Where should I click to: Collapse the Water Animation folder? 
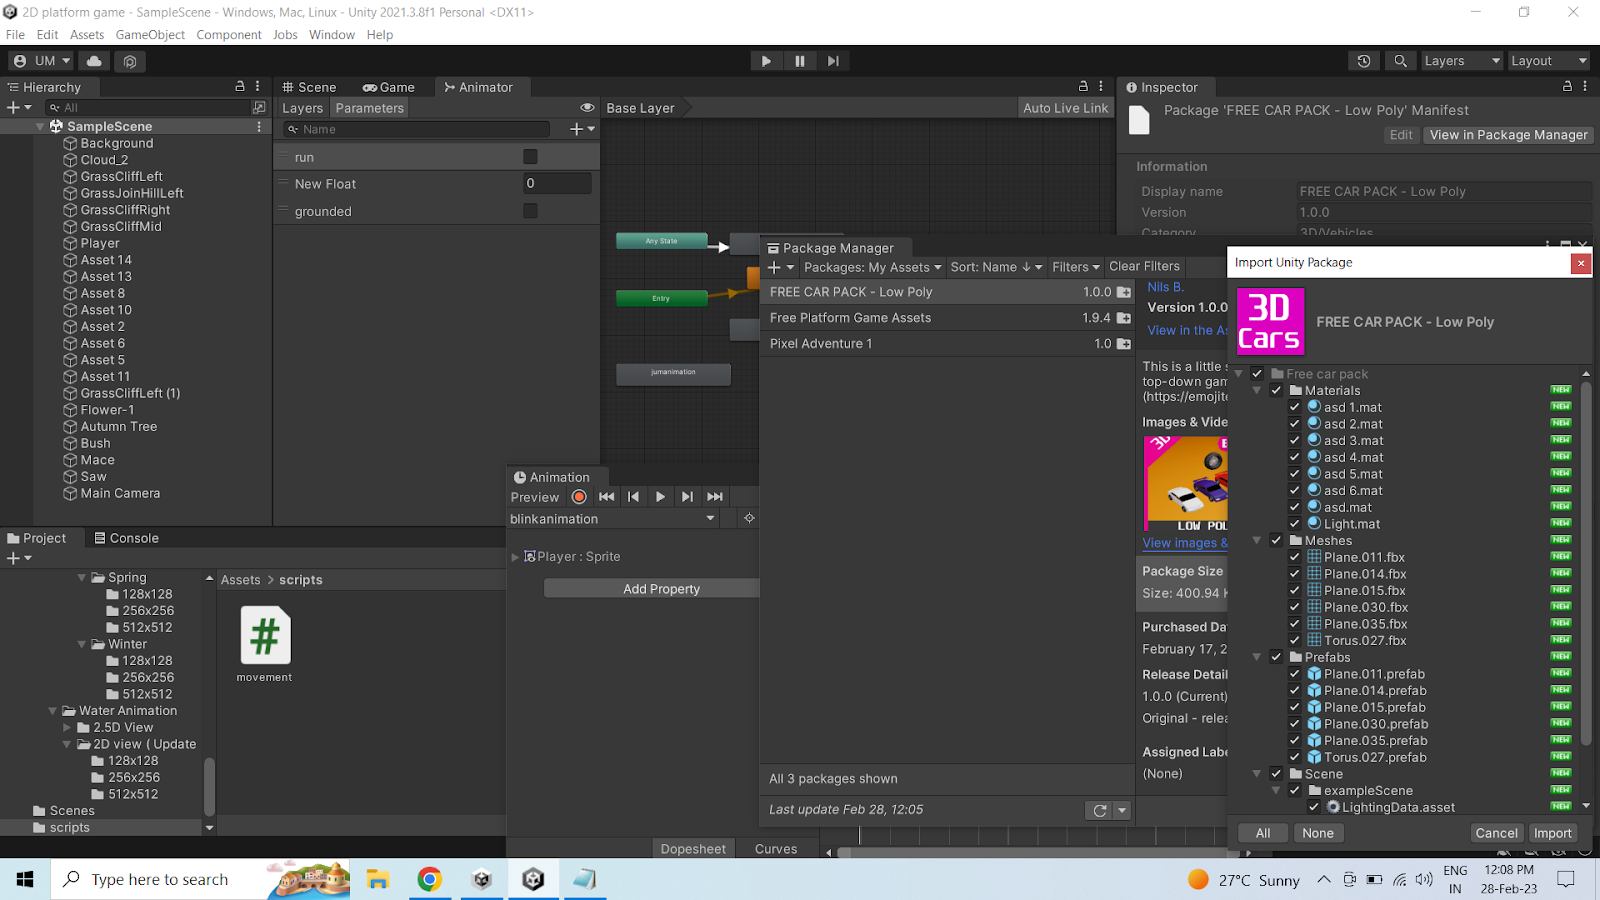53,711
